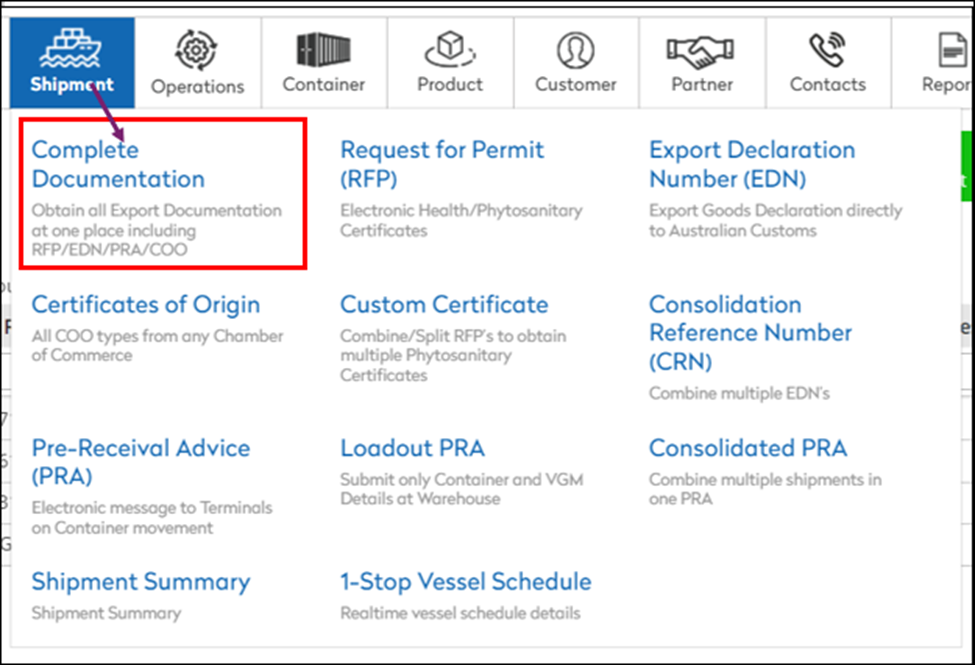Viewport: 975px width, 665px height.
Task: Open the Shipment menu label
Action: click(72, 85)
